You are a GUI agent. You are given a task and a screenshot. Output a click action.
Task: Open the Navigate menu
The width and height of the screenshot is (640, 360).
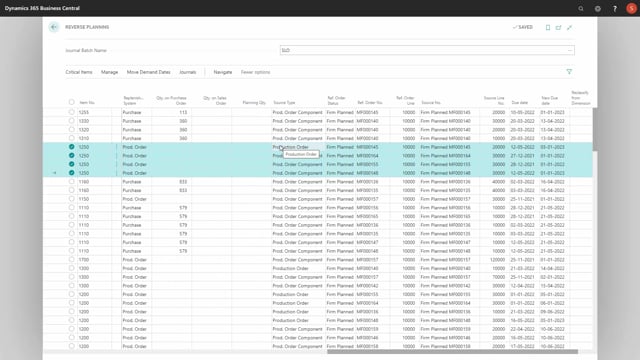tap(223, 72)
